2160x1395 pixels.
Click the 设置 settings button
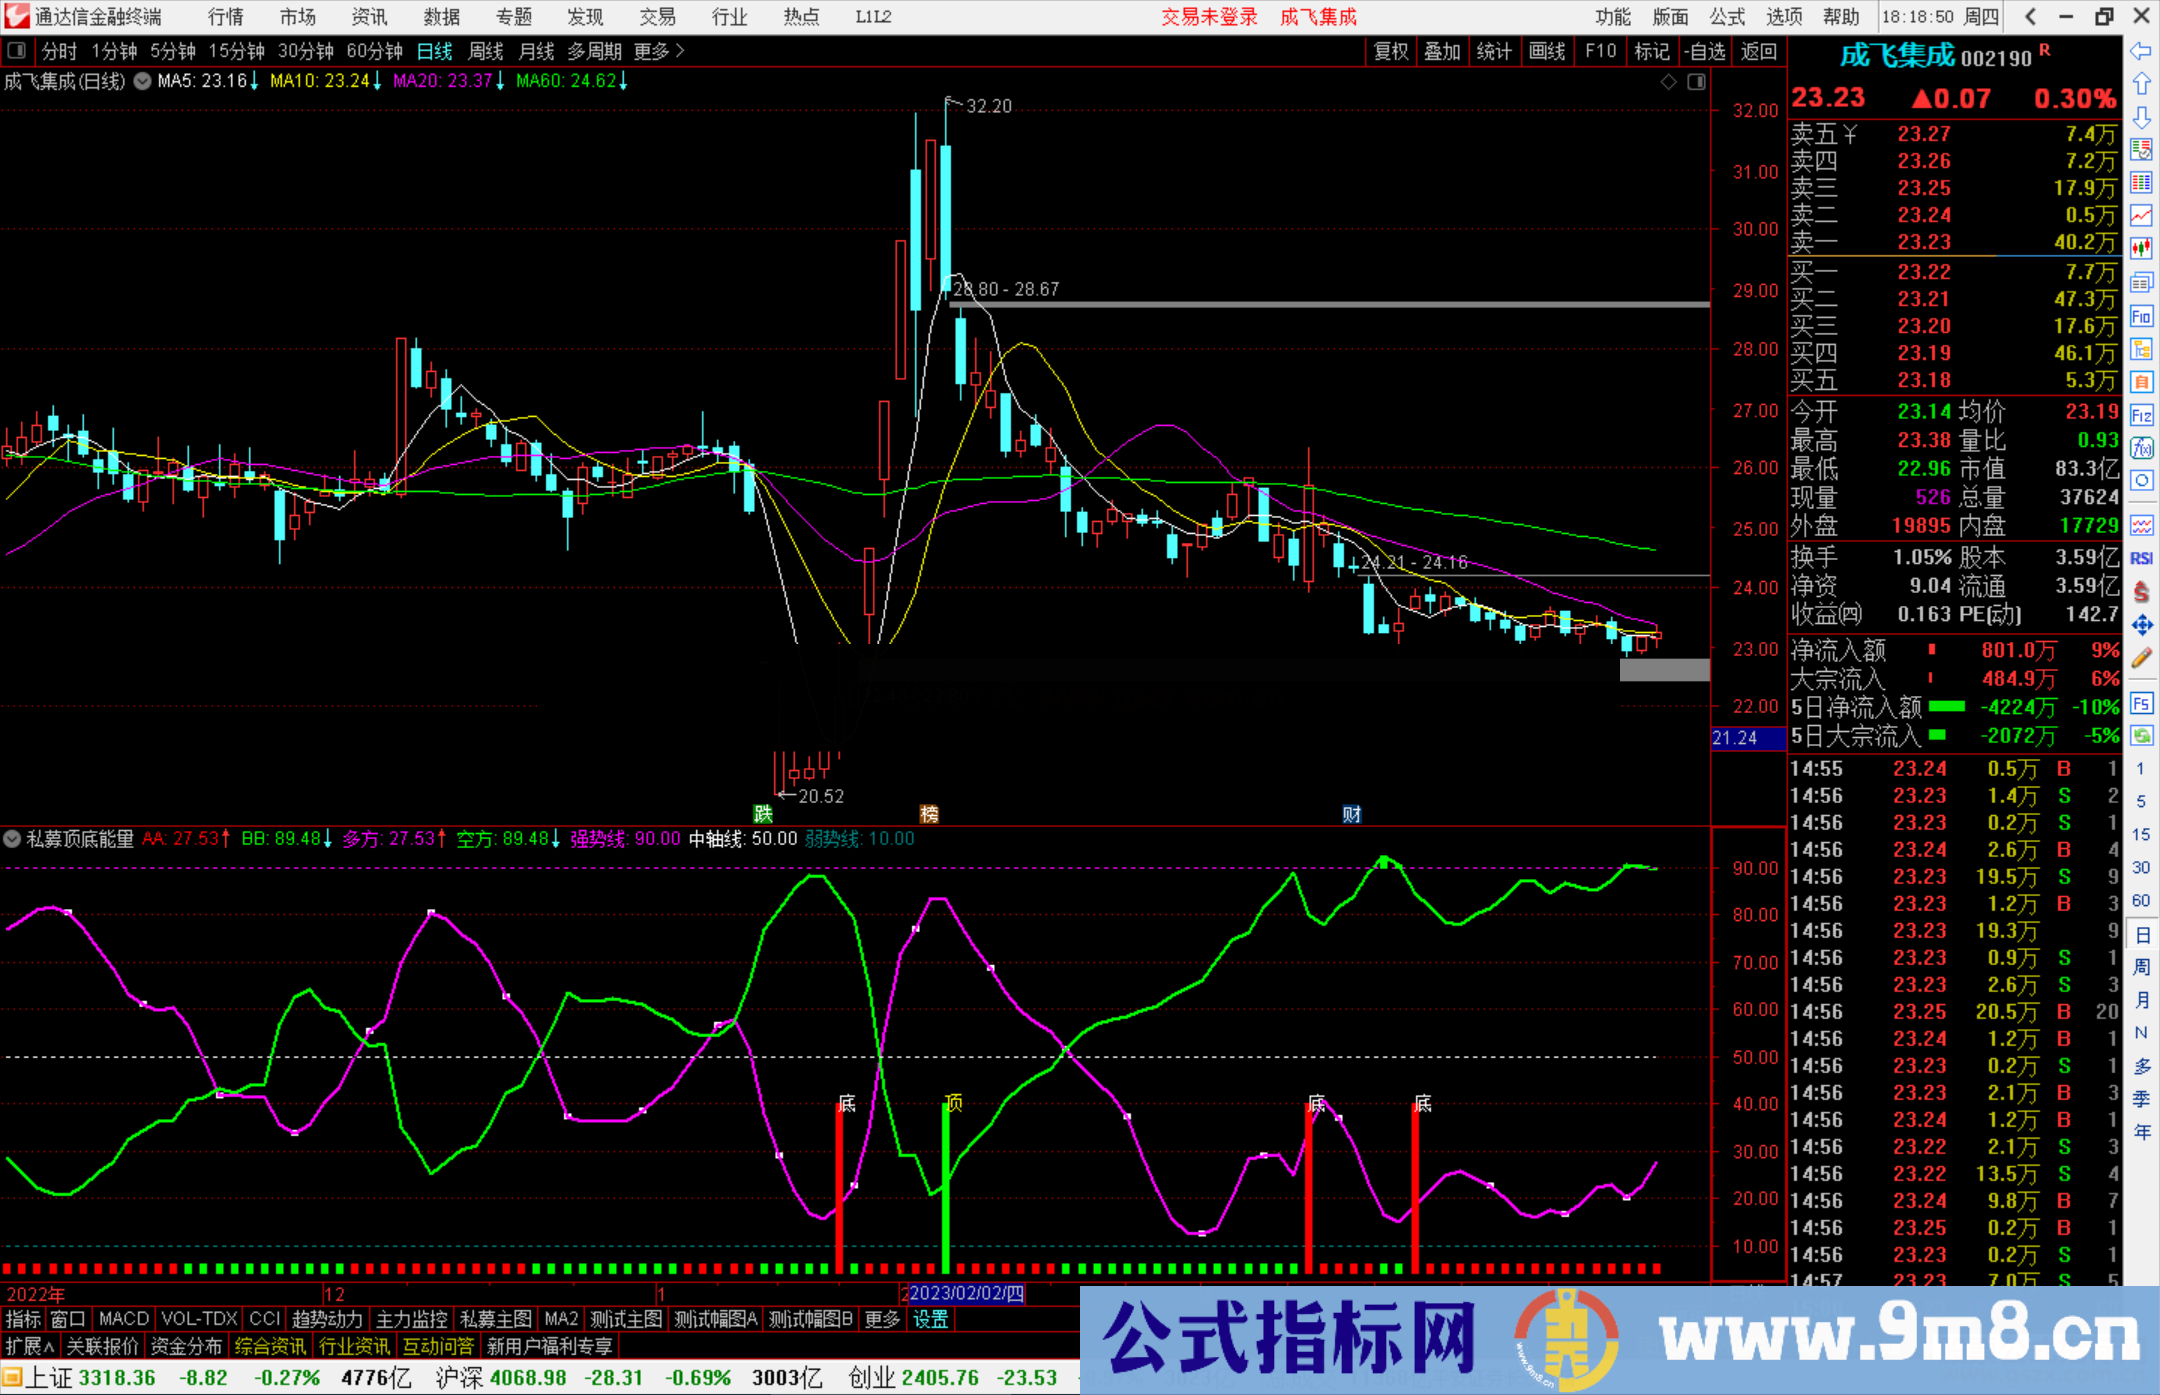[930, 1319]
